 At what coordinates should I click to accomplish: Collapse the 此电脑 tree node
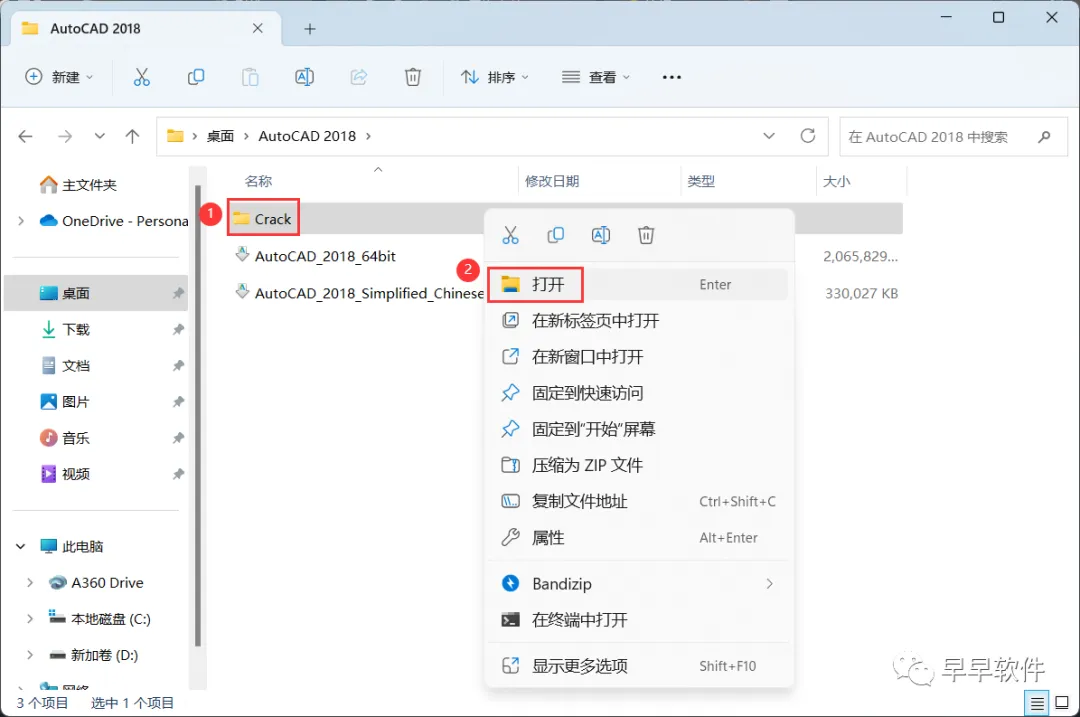21,546
